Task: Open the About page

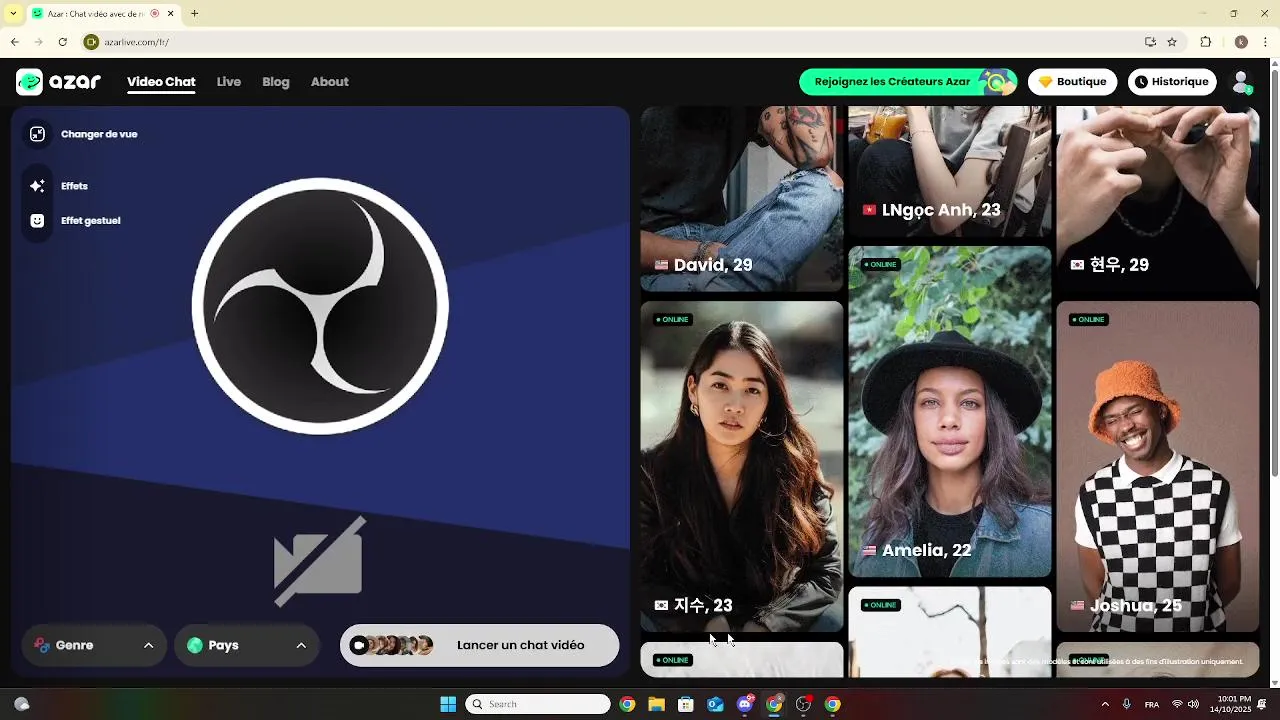Action: 330,82
